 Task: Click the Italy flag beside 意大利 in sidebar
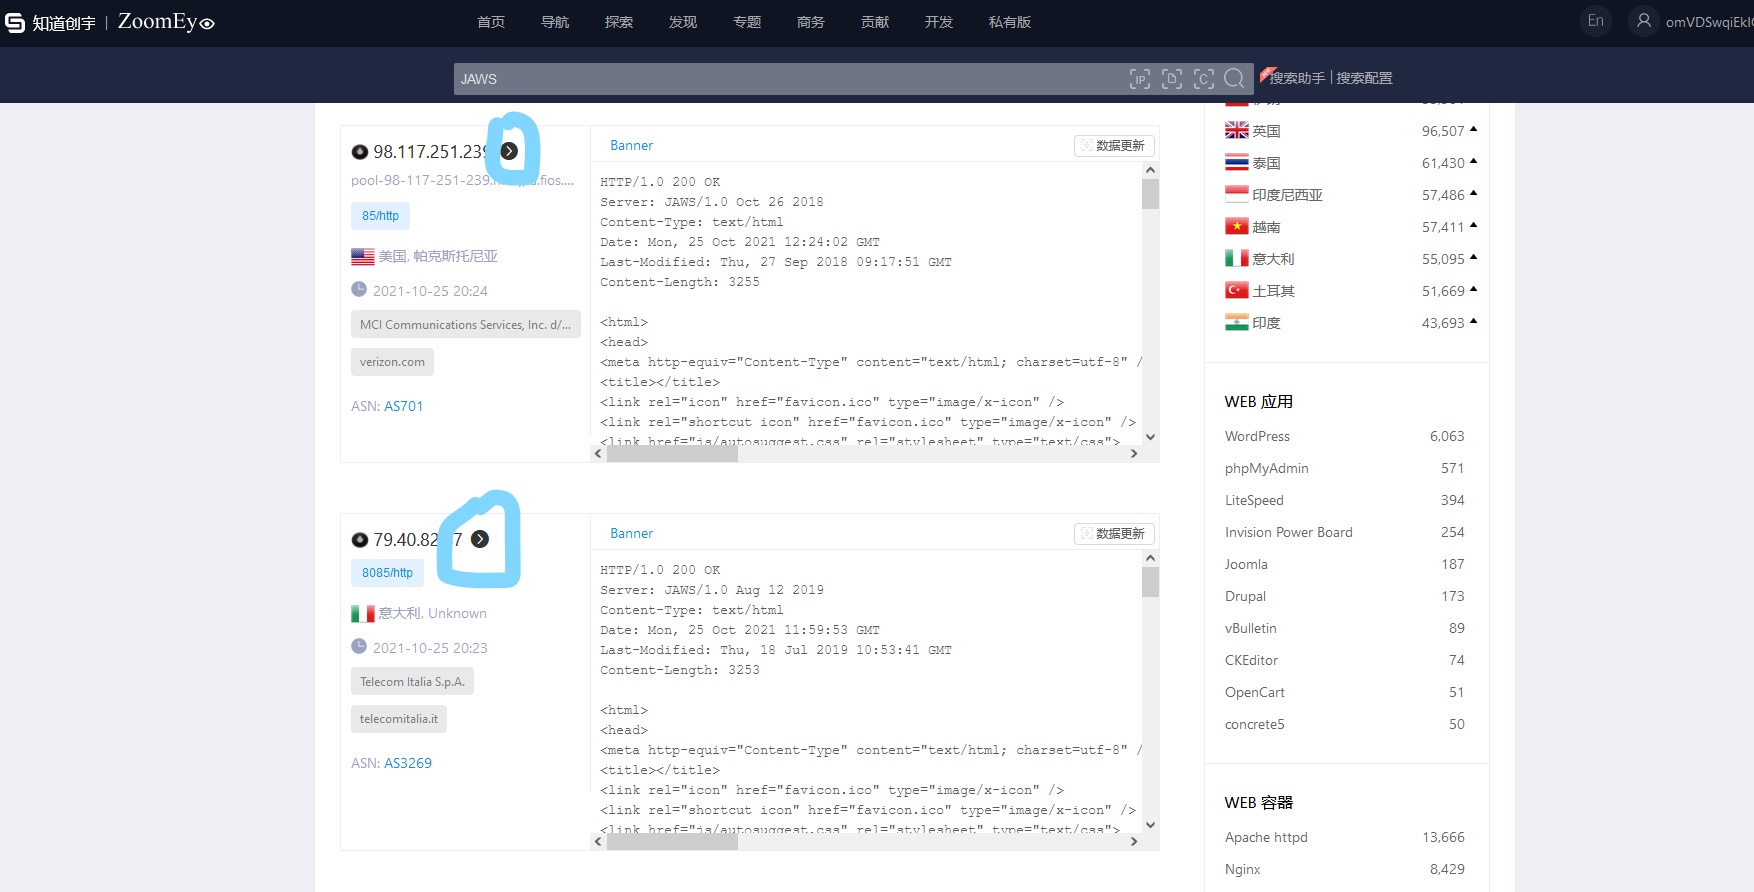(1237, 258)
